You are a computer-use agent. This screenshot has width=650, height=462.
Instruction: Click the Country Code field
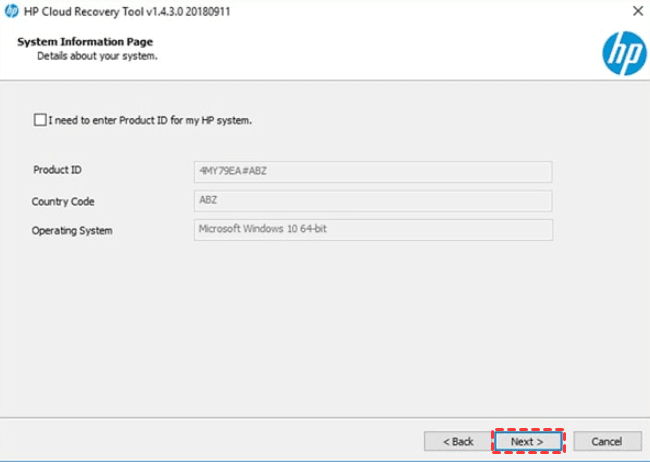(373, 201)
